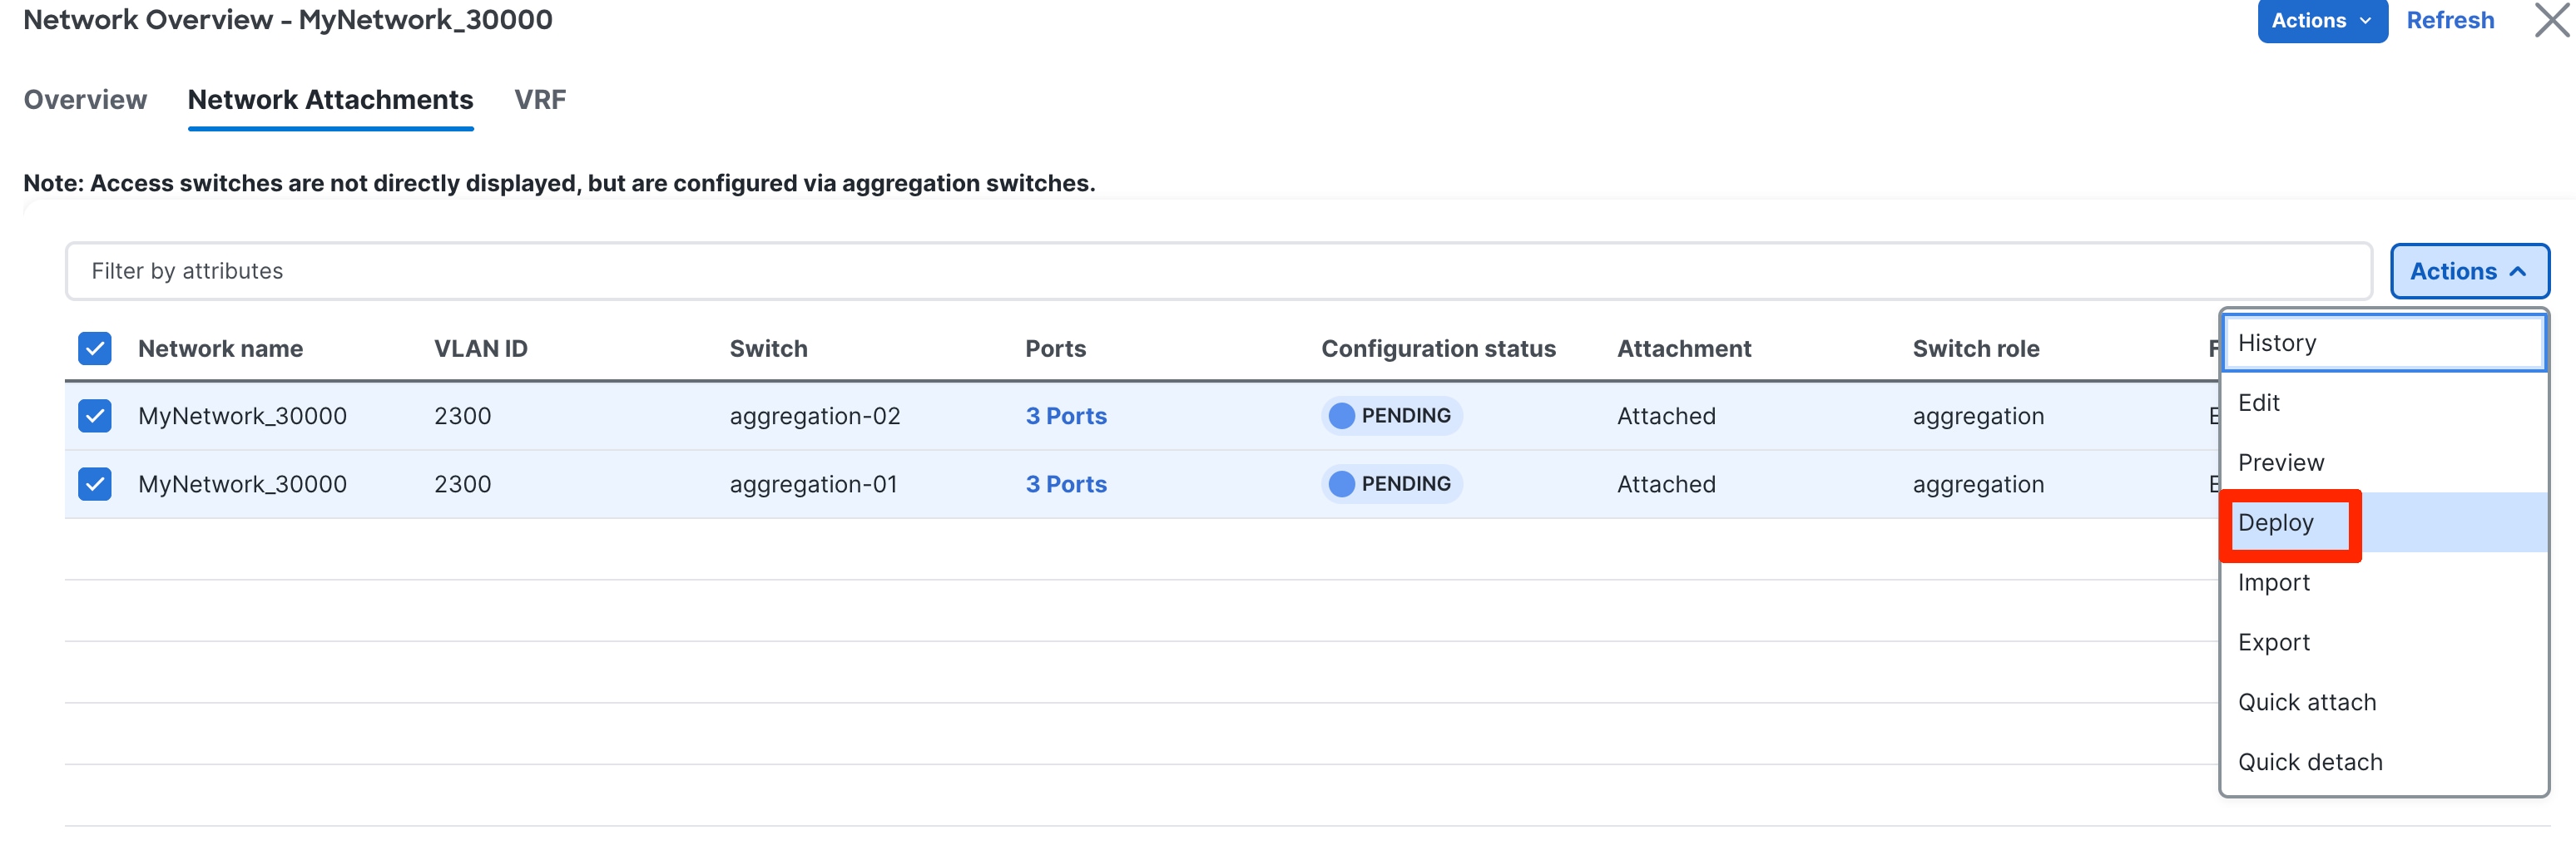Select Export from the Actions menu

tap(2274, 643)
